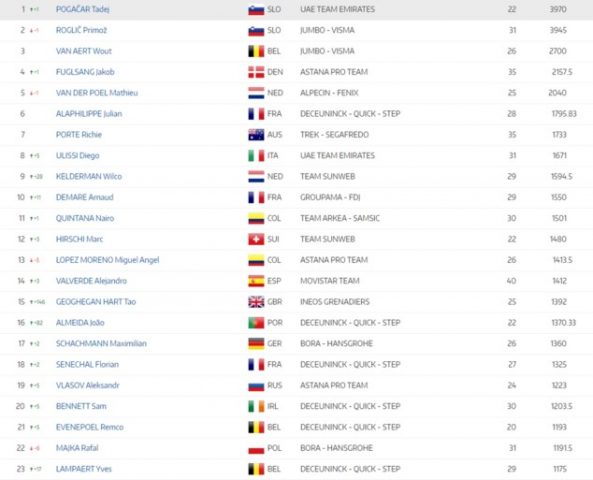Open rider profile VAN AERT Wout

[x=84, y=51]
